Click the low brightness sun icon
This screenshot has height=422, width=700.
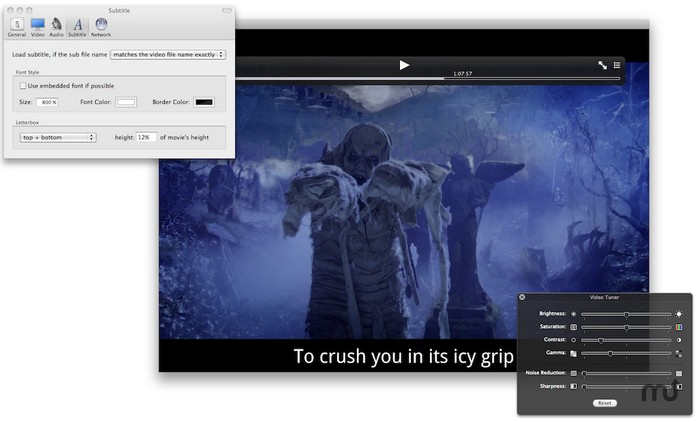[574, 314]
